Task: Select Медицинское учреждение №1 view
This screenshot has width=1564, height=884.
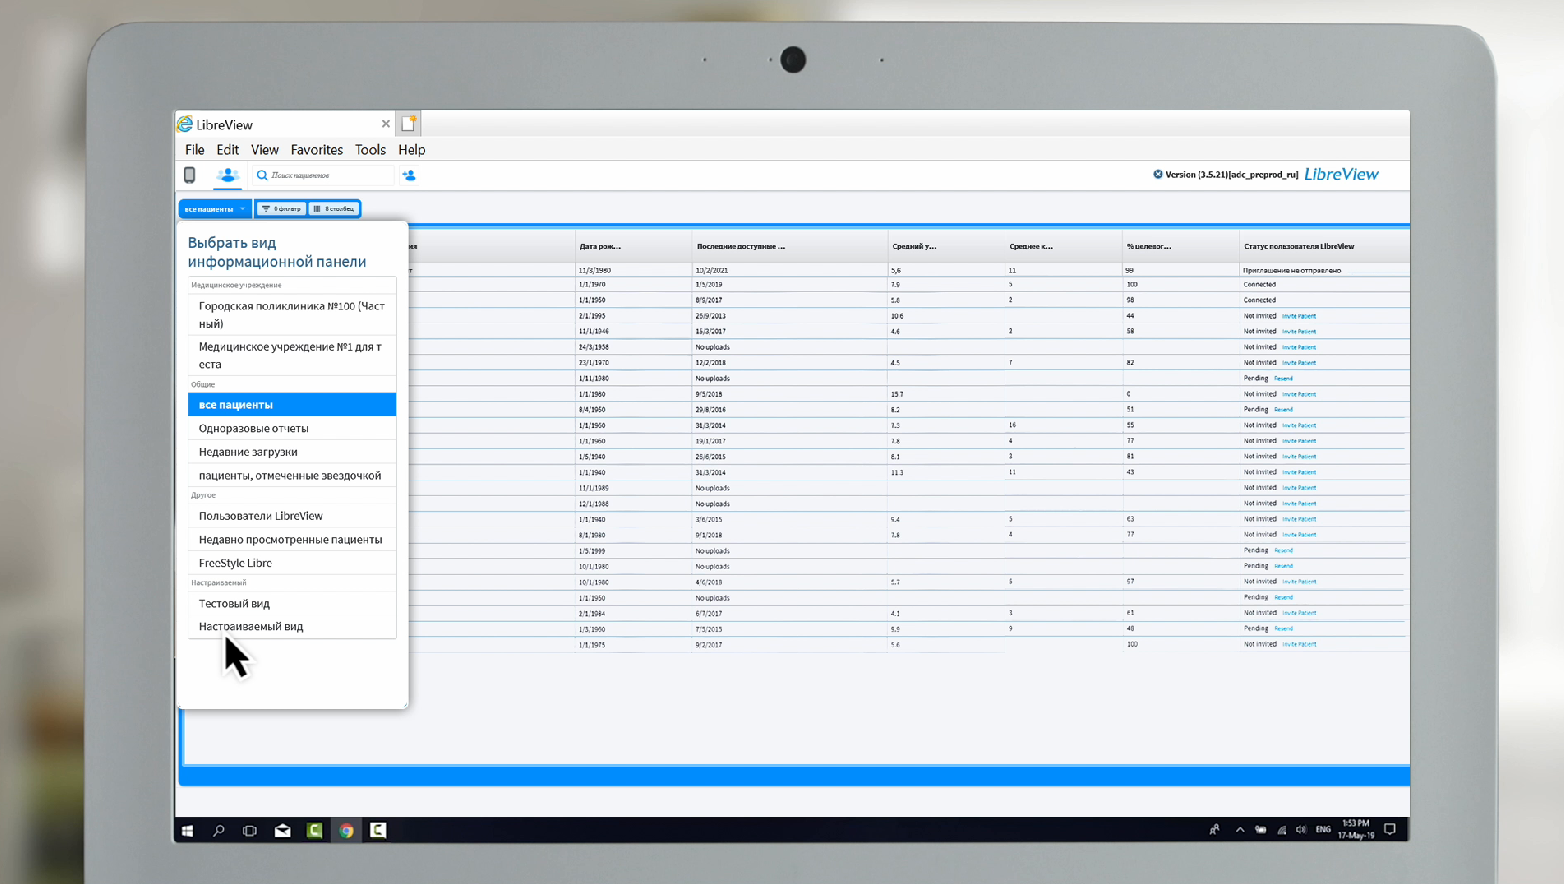Action: coord(292,355)
